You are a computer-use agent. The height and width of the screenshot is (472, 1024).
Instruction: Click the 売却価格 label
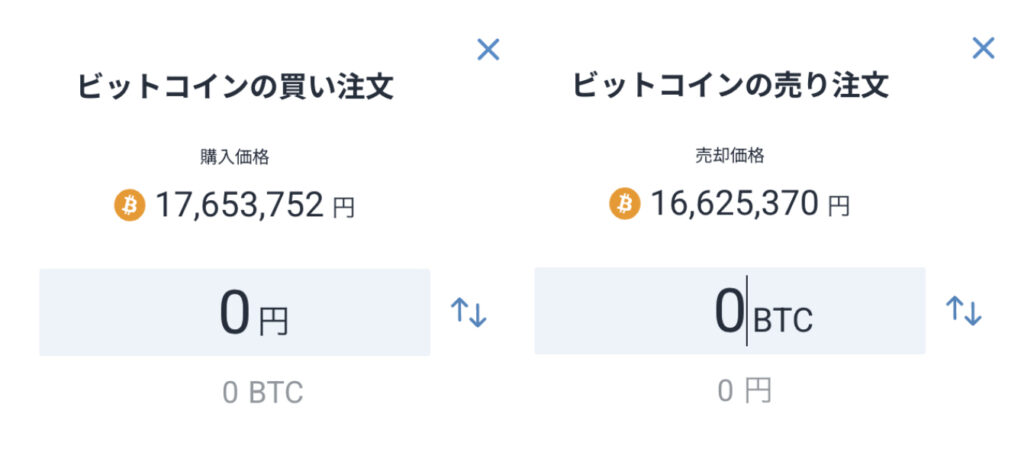point(730,156)
